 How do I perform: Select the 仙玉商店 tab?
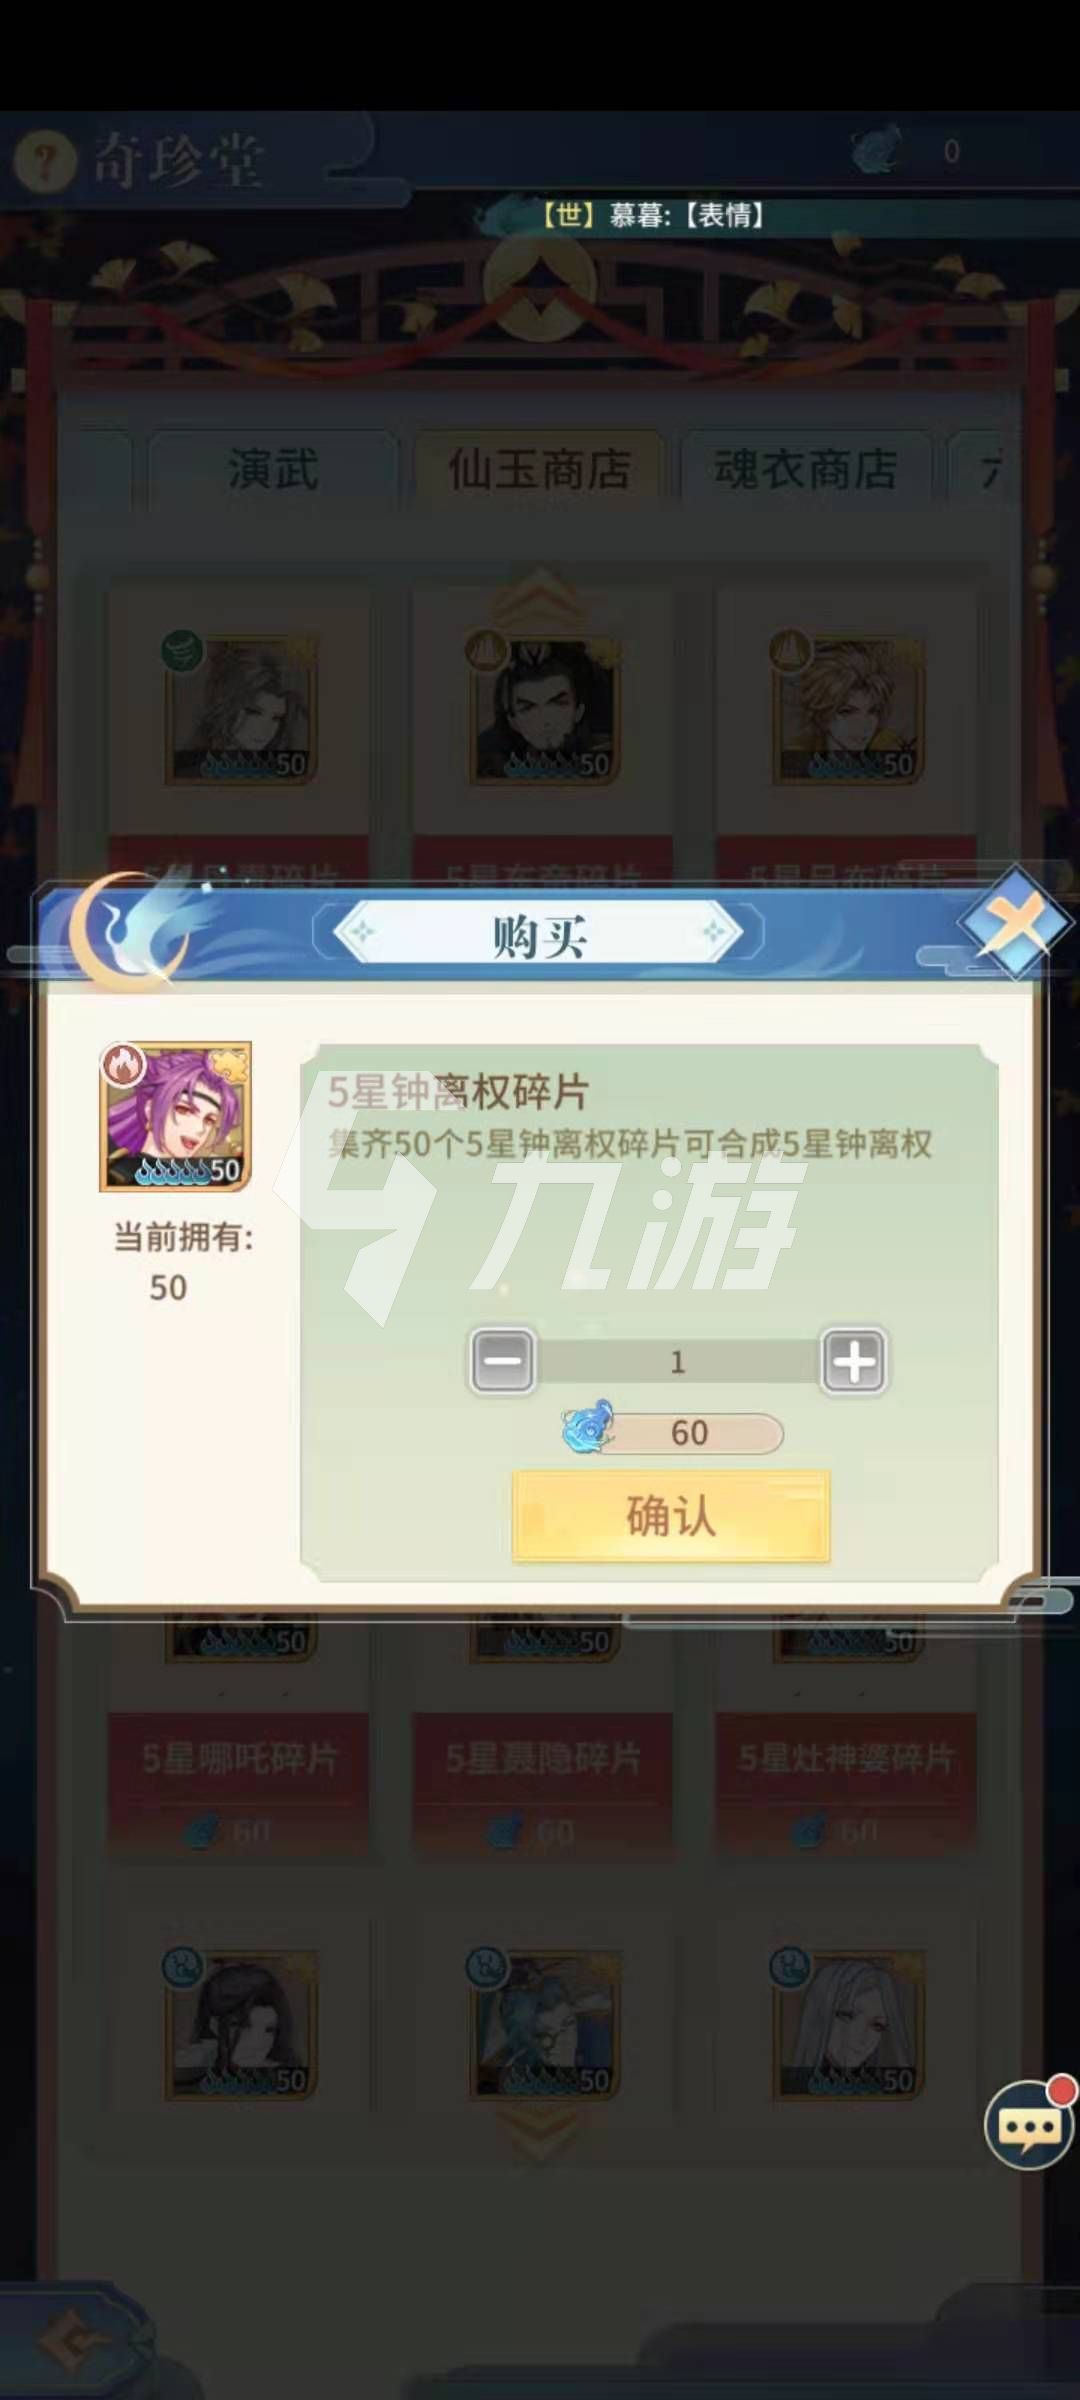(x=539, y=470)
